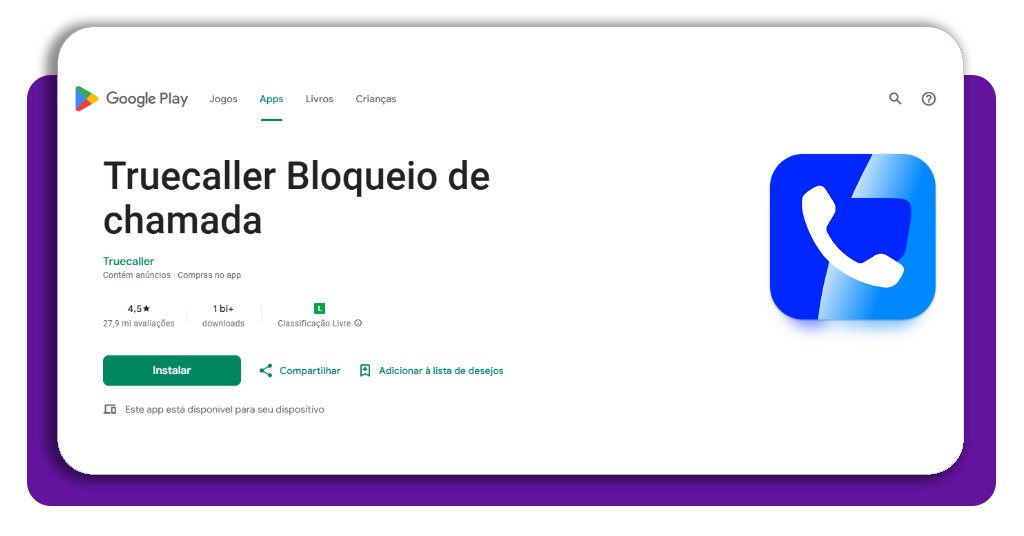Image resolution: width=1024 pixels, height=536 pixels.
Task: Click the 4,5 star rating
Action: pyautogui.click(x=138, y=308)
